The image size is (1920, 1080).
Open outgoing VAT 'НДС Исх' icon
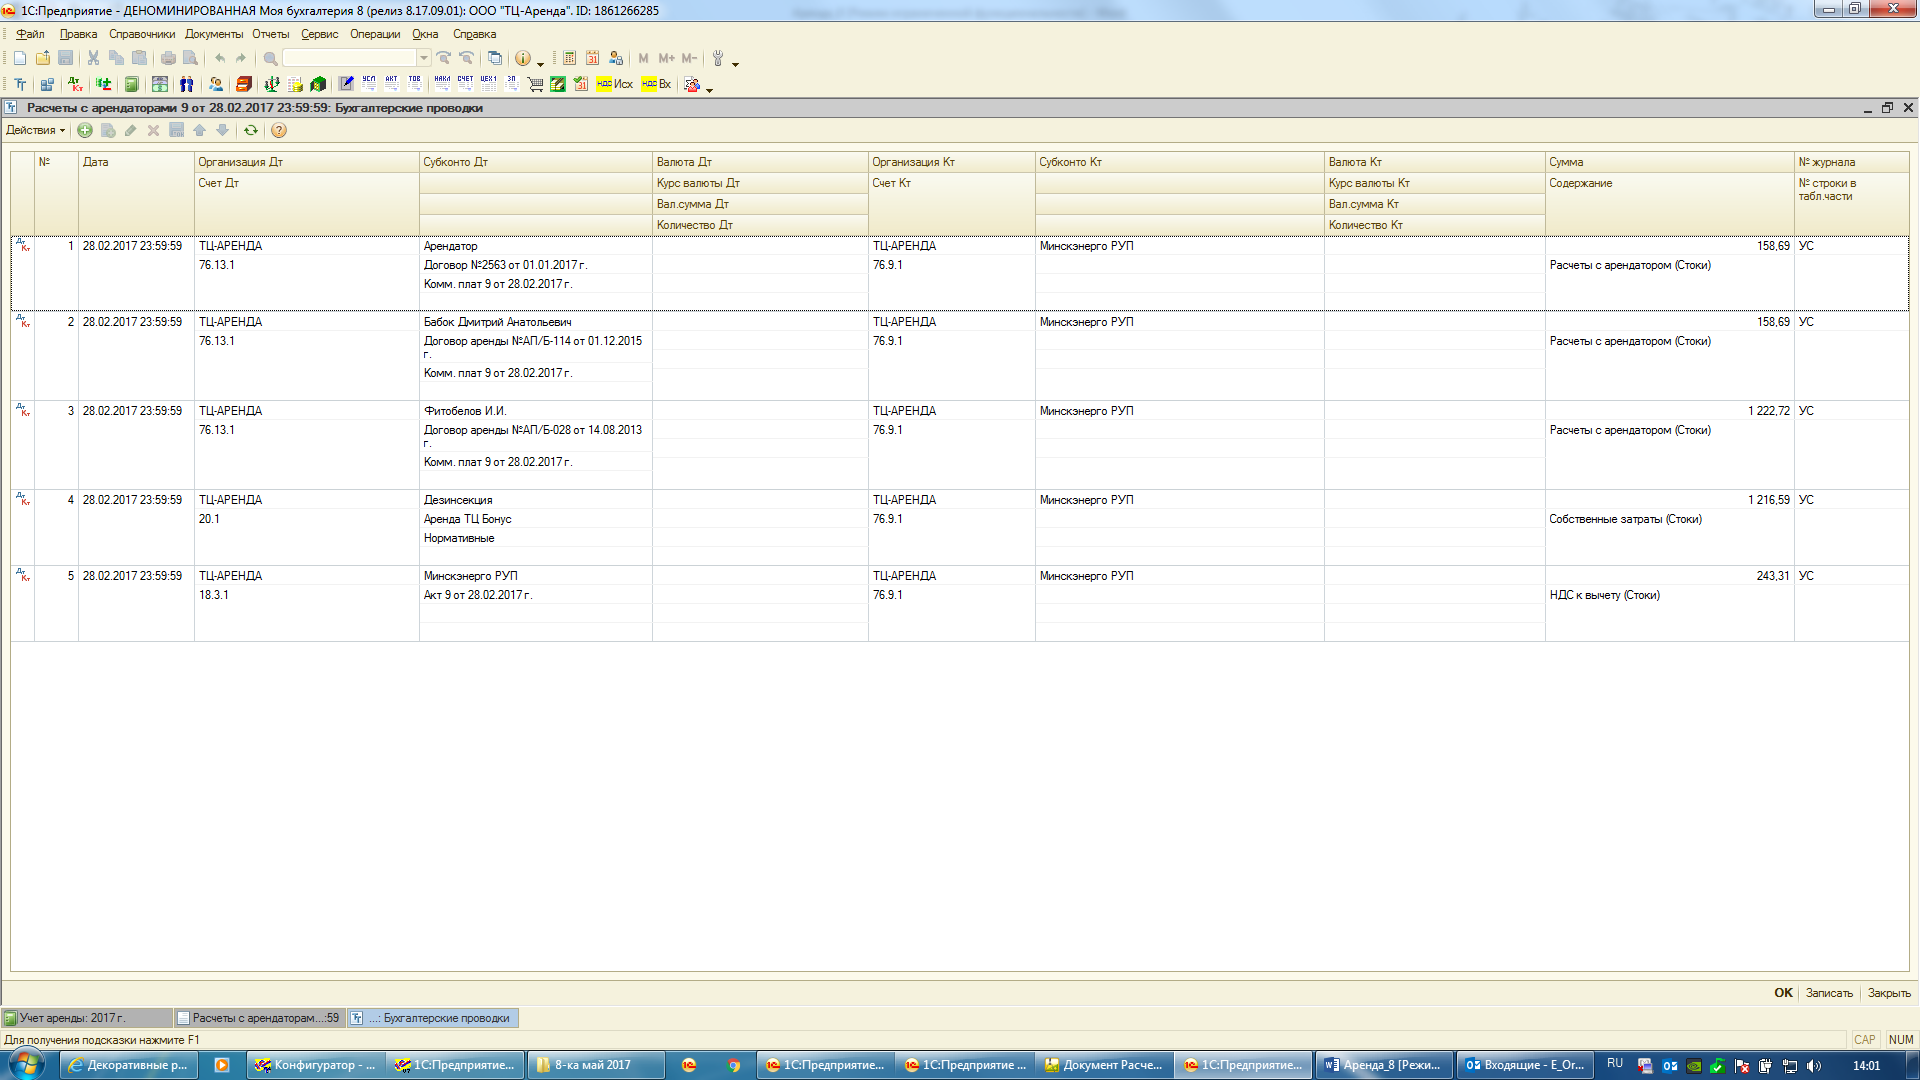(x=614, y=85)
